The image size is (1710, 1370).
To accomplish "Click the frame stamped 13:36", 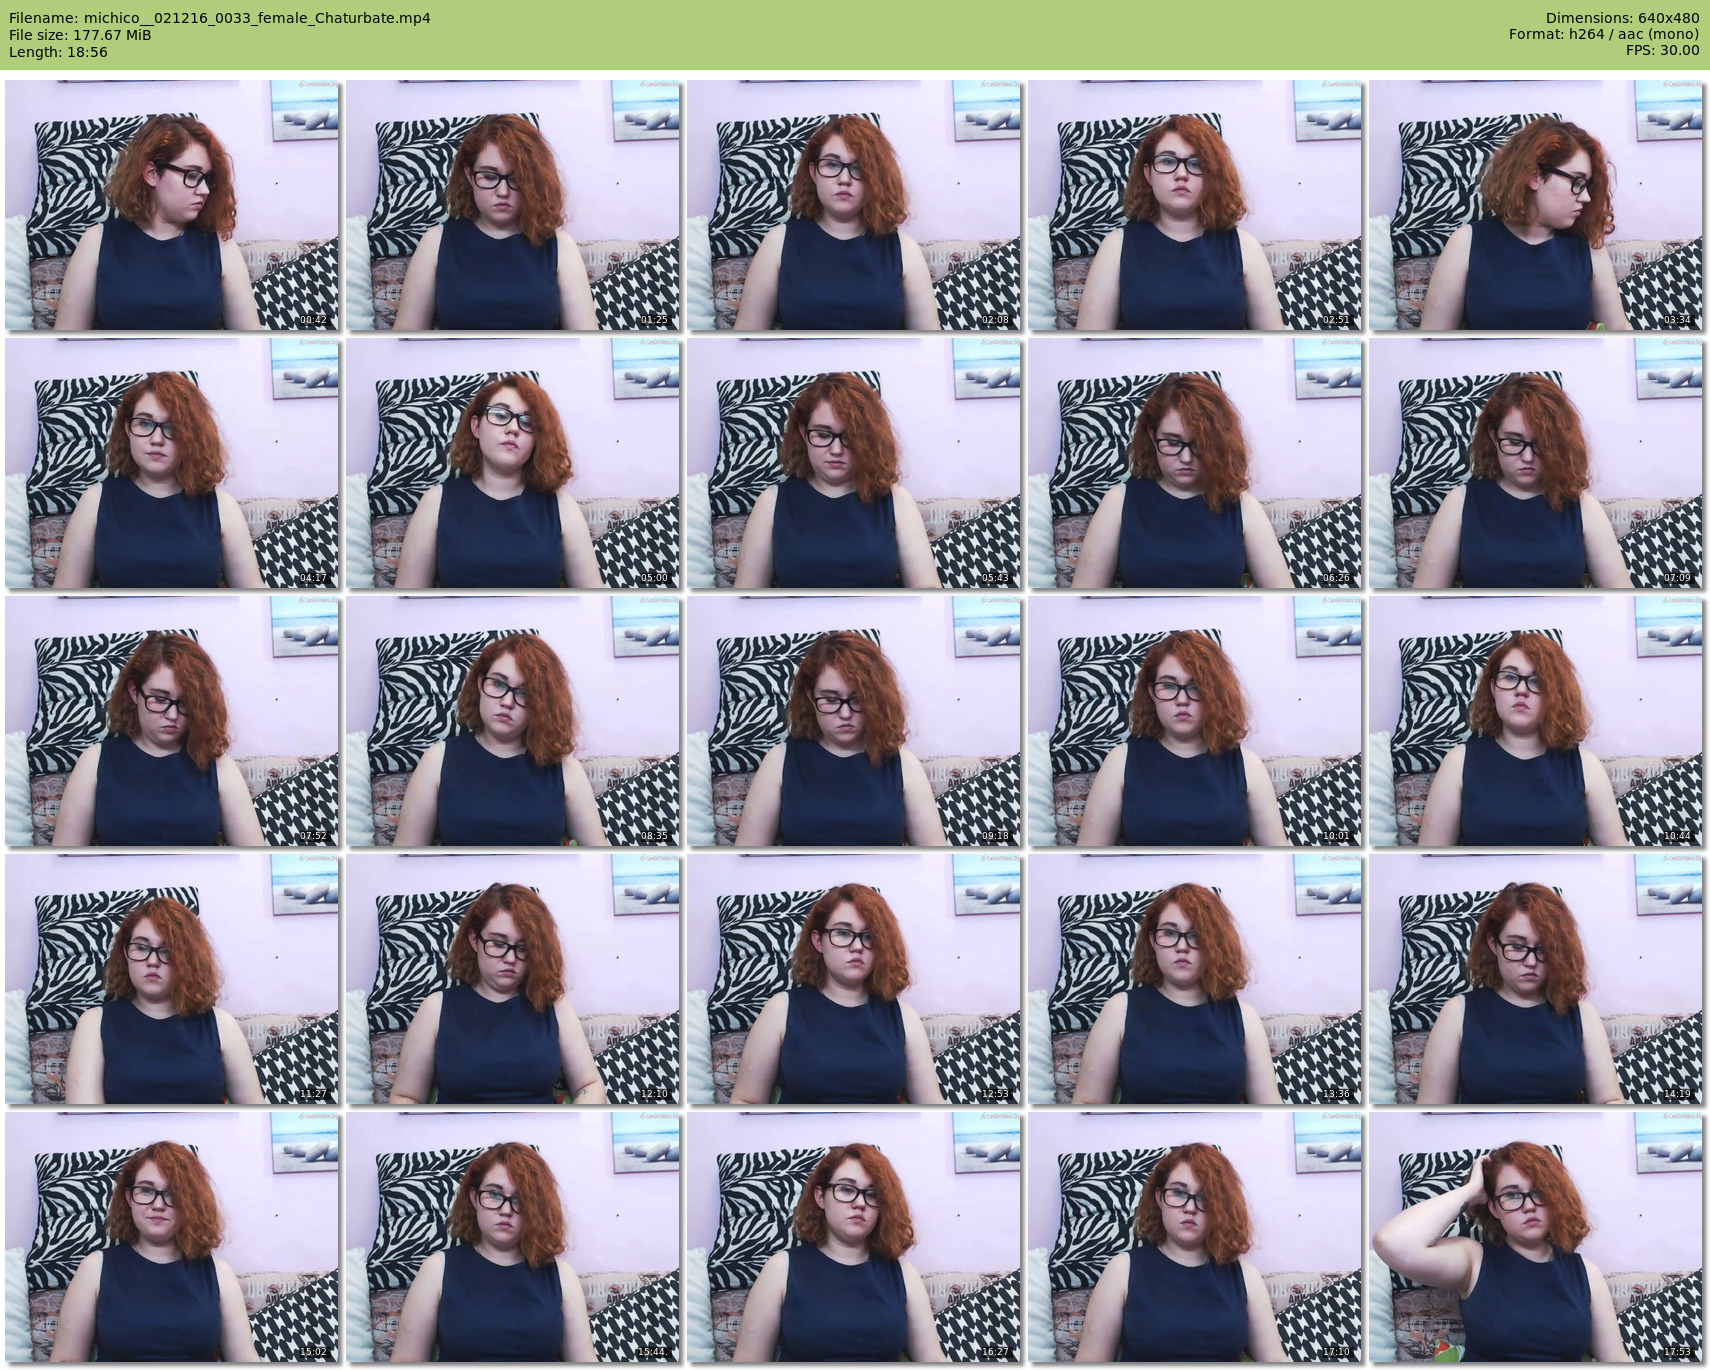I will pyautogui.click(x=1195, y=979).
